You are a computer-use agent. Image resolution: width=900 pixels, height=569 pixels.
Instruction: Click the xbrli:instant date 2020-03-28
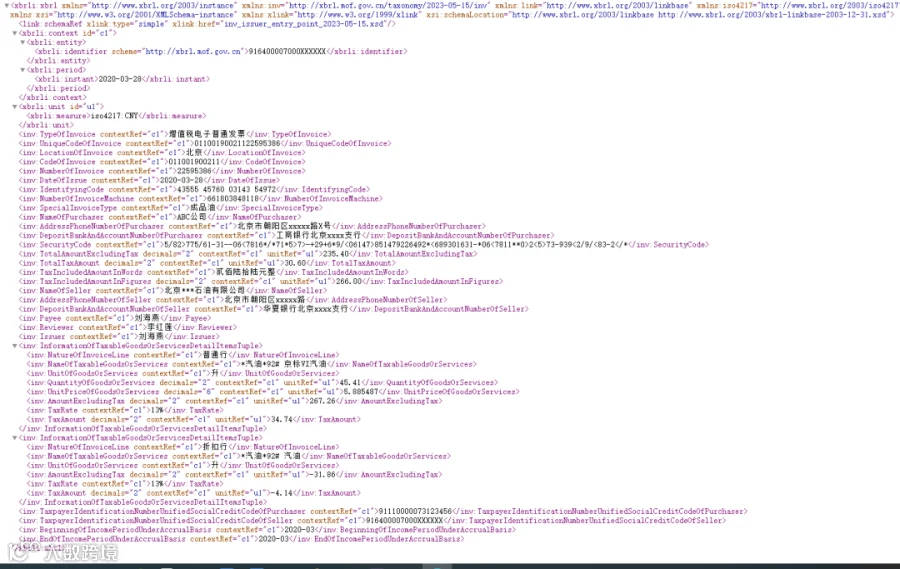click(120, 79)
